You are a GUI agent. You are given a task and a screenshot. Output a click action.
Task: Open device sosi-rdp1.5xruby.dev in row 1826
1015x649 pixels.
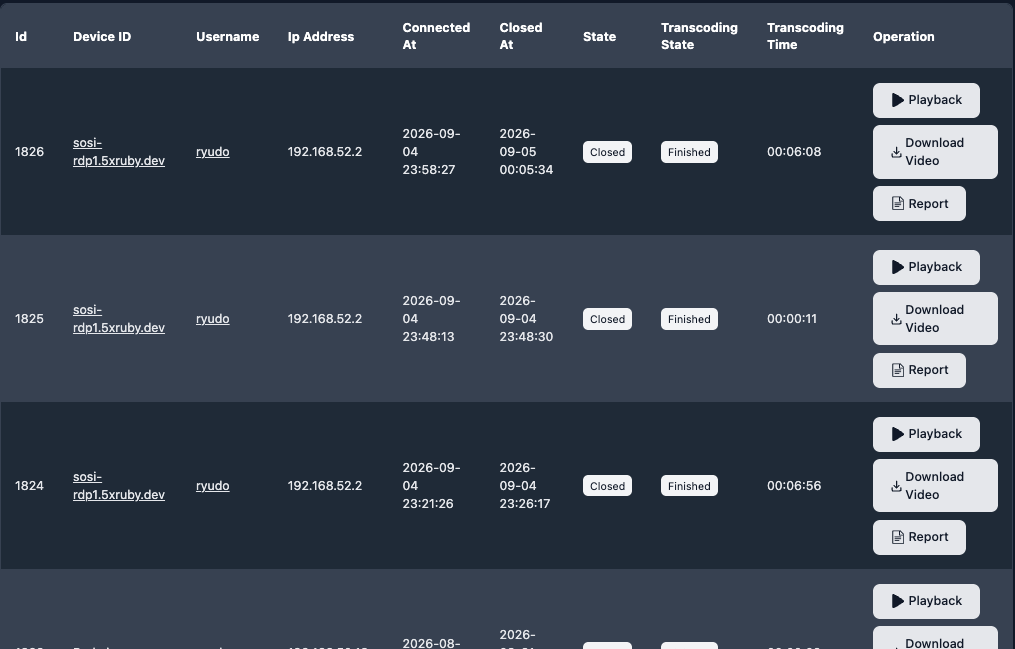pos(118,152)
